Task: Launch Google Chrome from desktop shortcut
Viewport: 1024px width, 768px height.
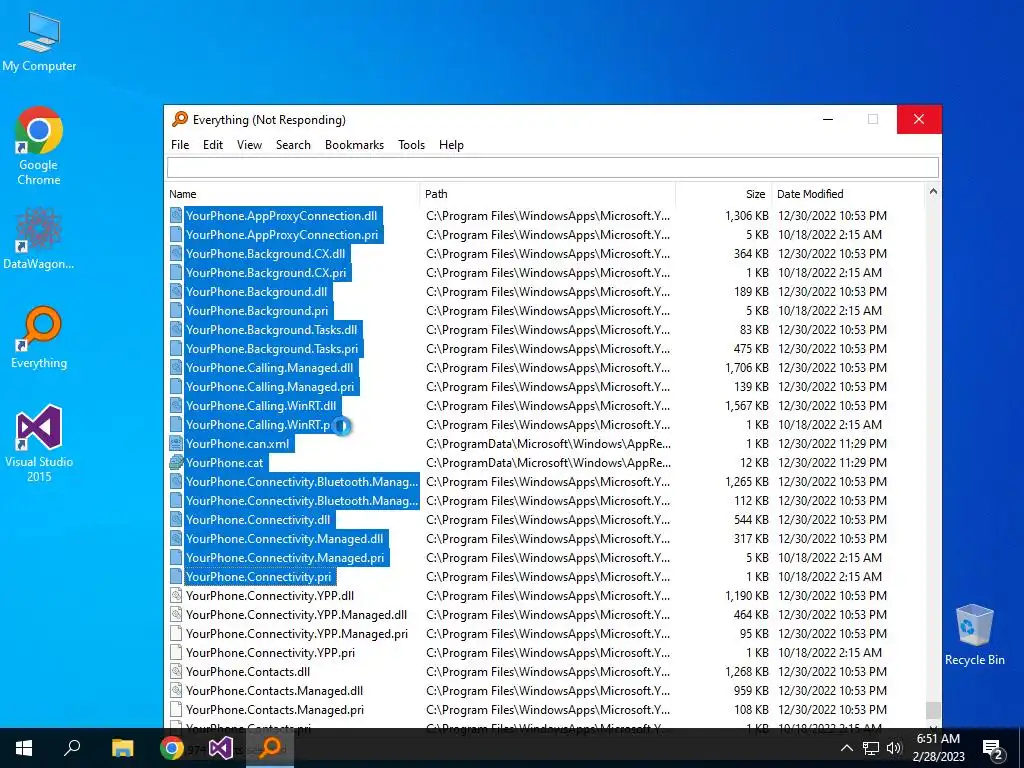Action: point(39,146)
